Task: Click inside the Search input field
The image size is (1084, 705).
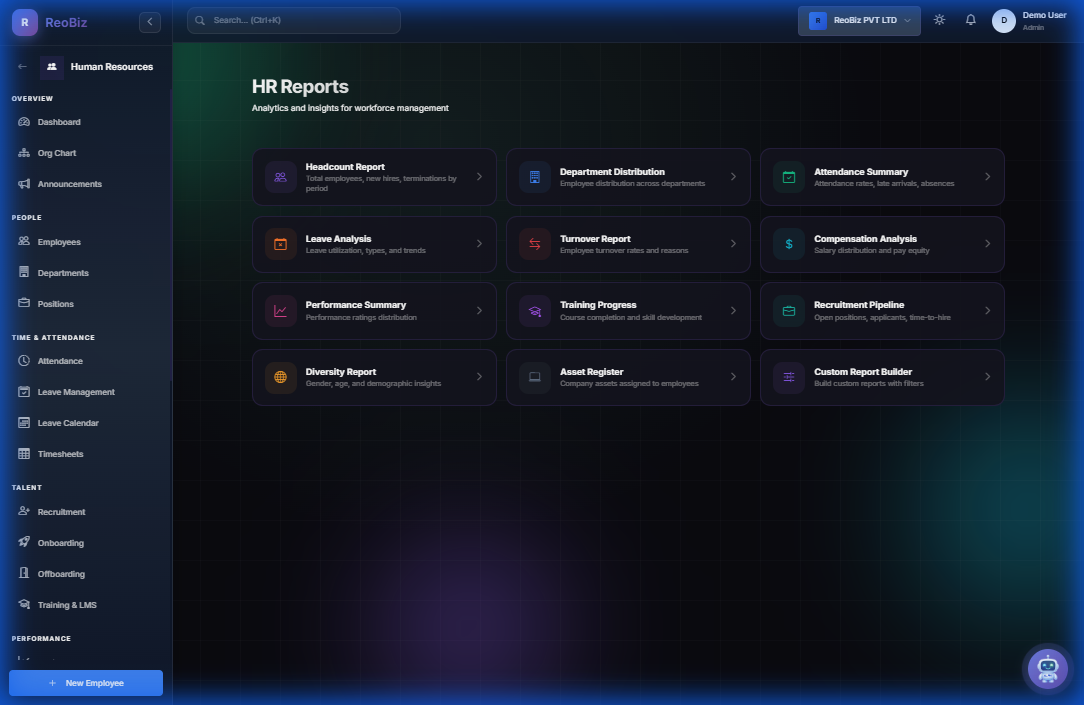Action: (293, 20)
